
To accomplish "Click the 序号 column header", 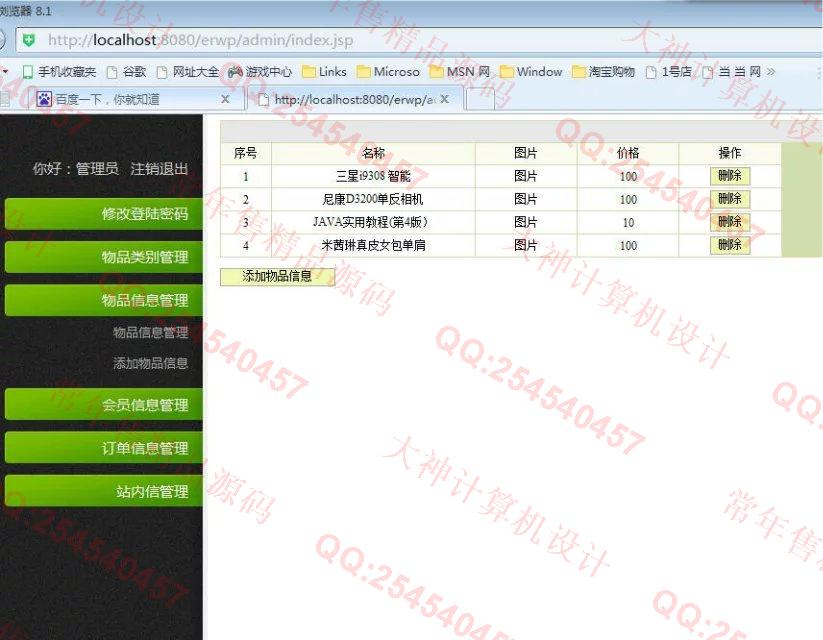I will [246, 153].
